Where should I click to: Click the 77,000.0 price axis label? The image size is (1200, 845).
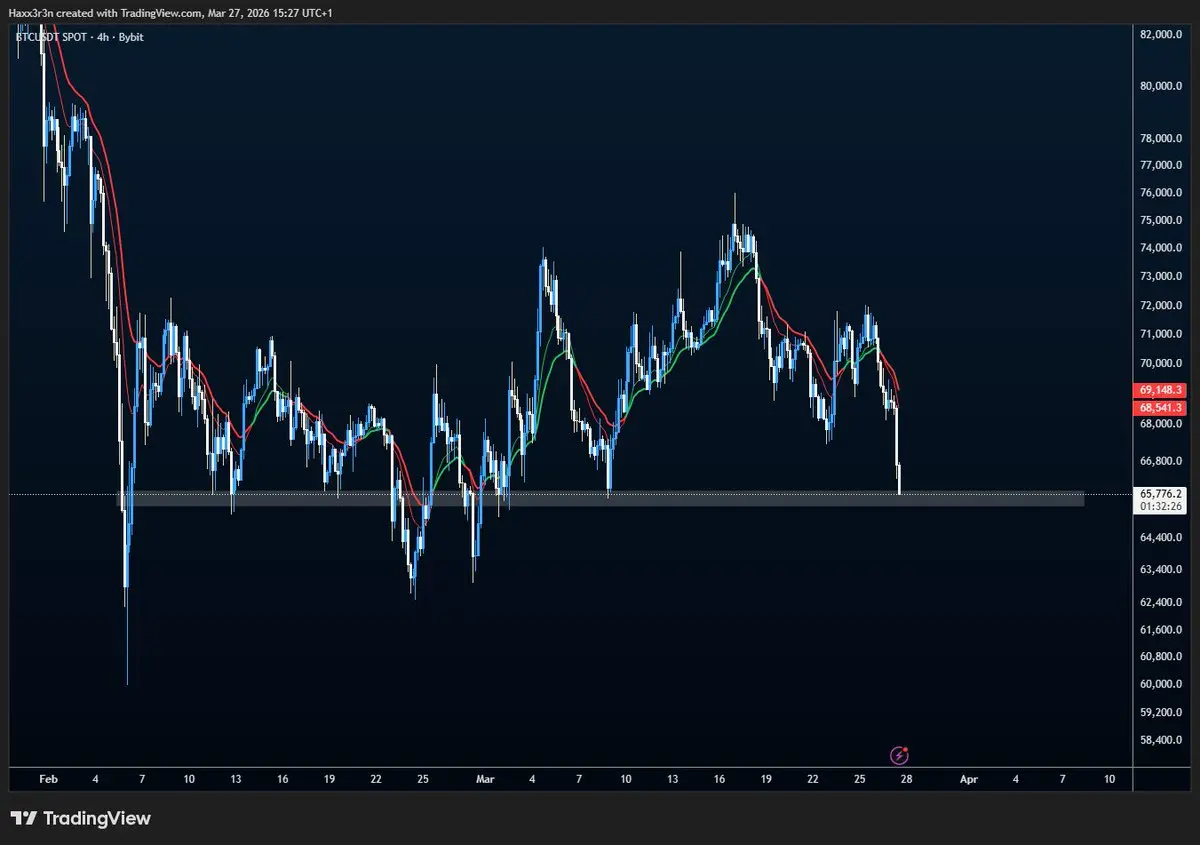click(1160, 166)
